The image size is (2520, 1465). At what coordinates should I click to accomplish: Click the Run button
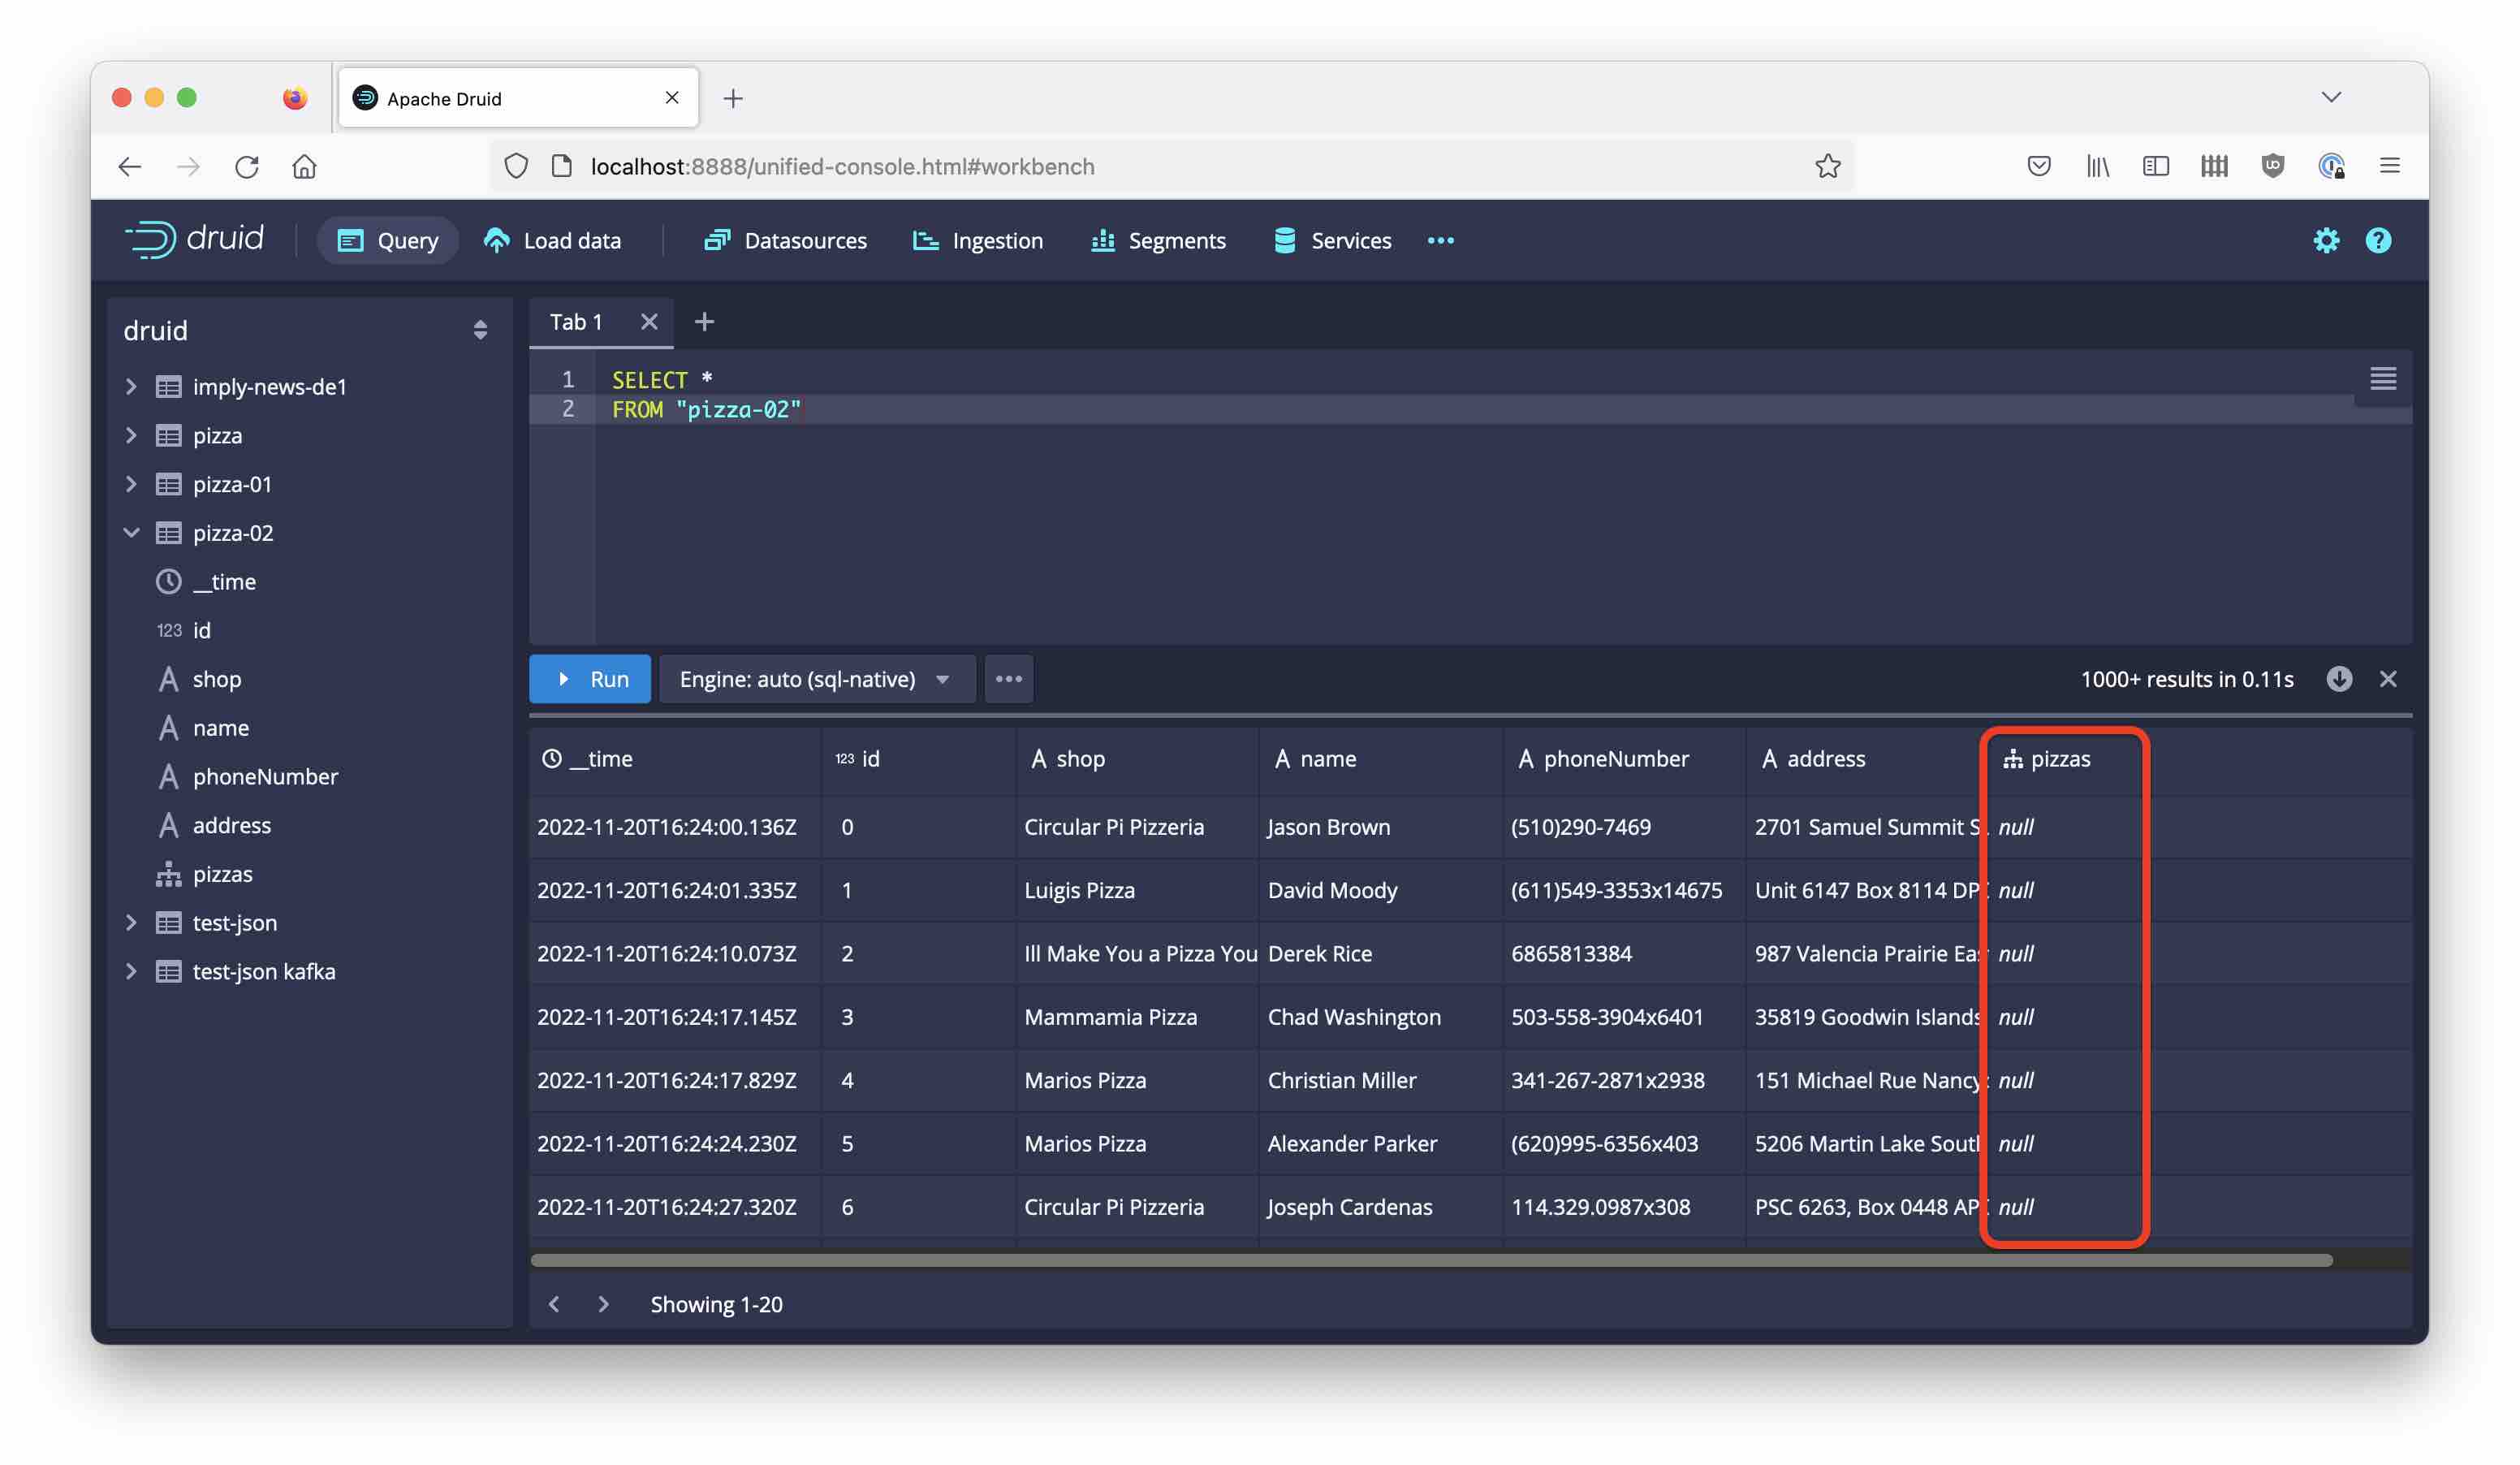pyautogui.click(x=593, y=678)
